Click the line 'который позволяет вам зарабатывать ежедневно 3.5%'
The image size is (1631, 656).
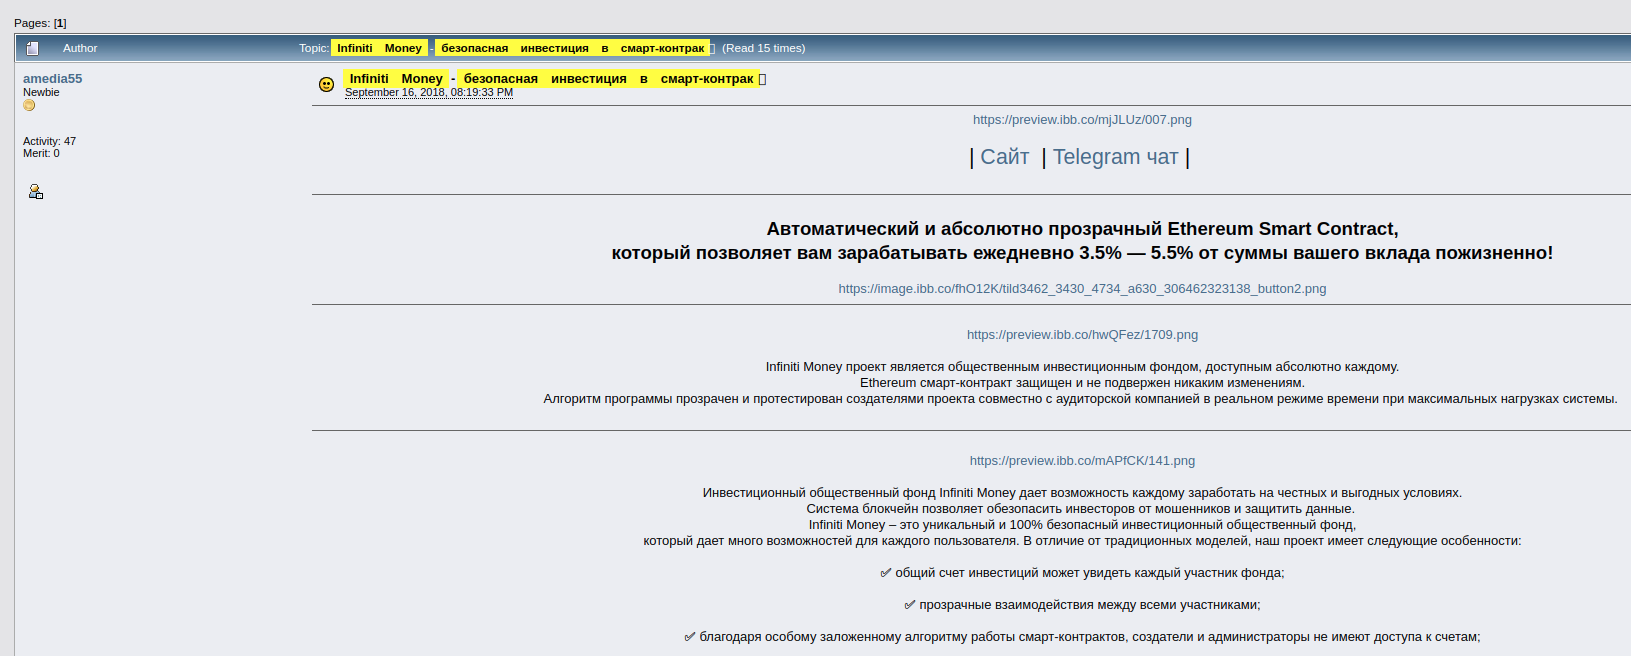coord(1082,253)
